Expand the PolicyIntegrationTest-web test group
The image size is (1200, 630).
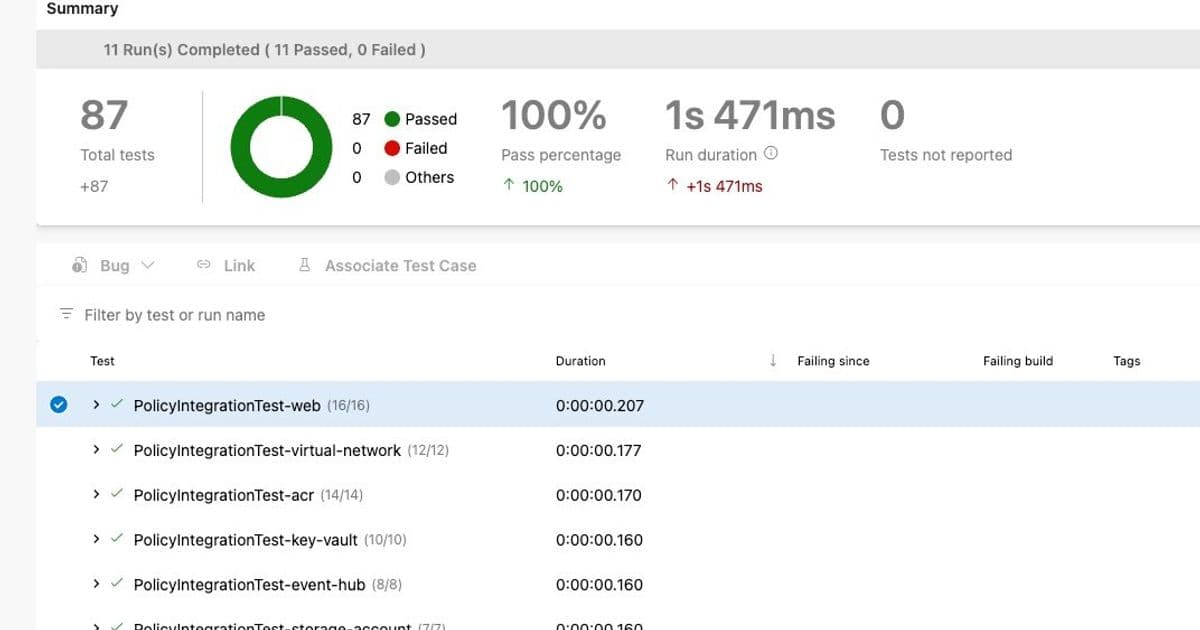[95, 405]
